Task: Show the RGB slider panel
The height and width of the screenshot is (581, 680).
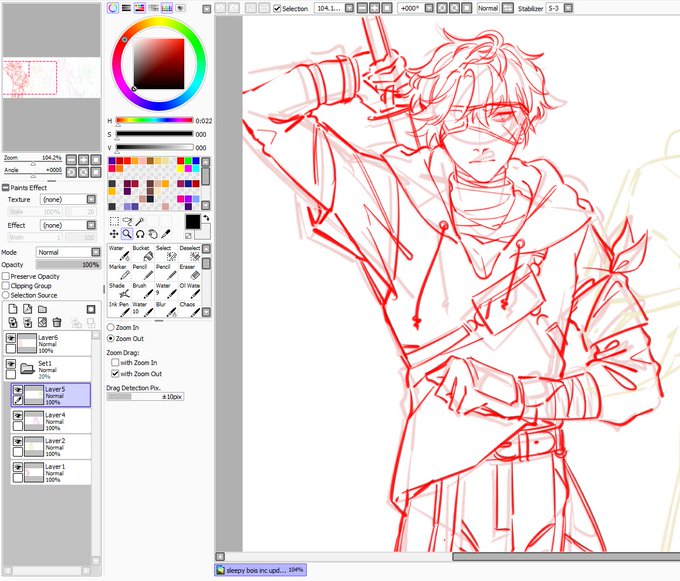Action: [x=126, y=8]
